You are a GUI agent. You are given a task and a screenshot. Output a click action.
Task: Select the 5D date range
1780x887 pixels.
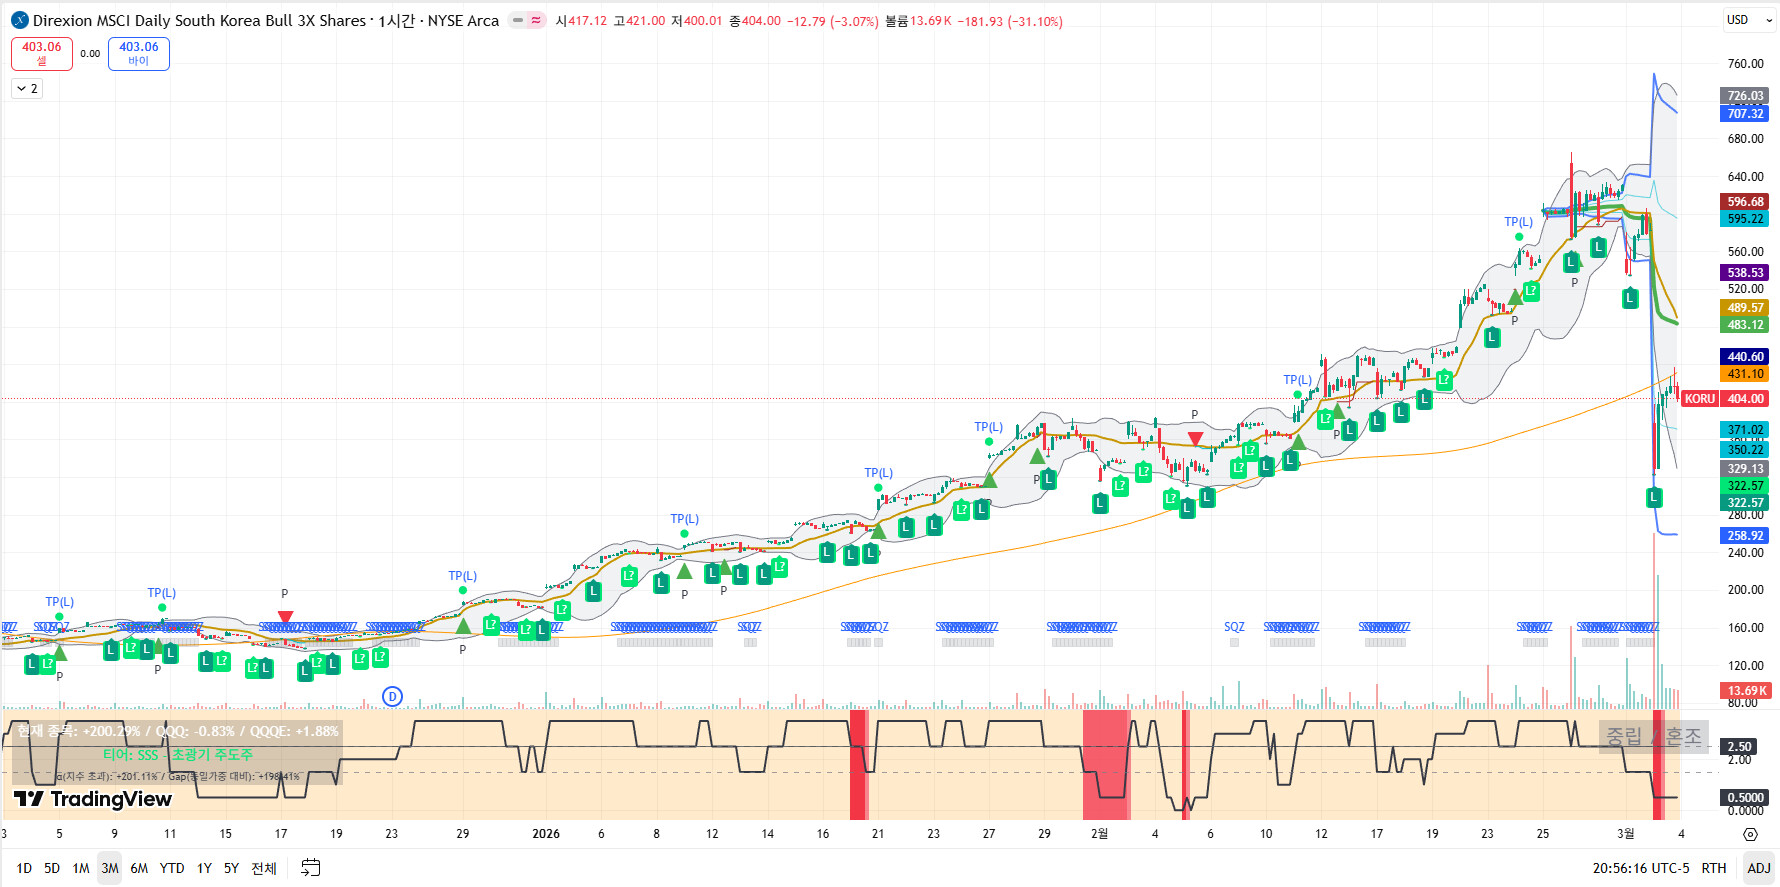click(52, 868)
